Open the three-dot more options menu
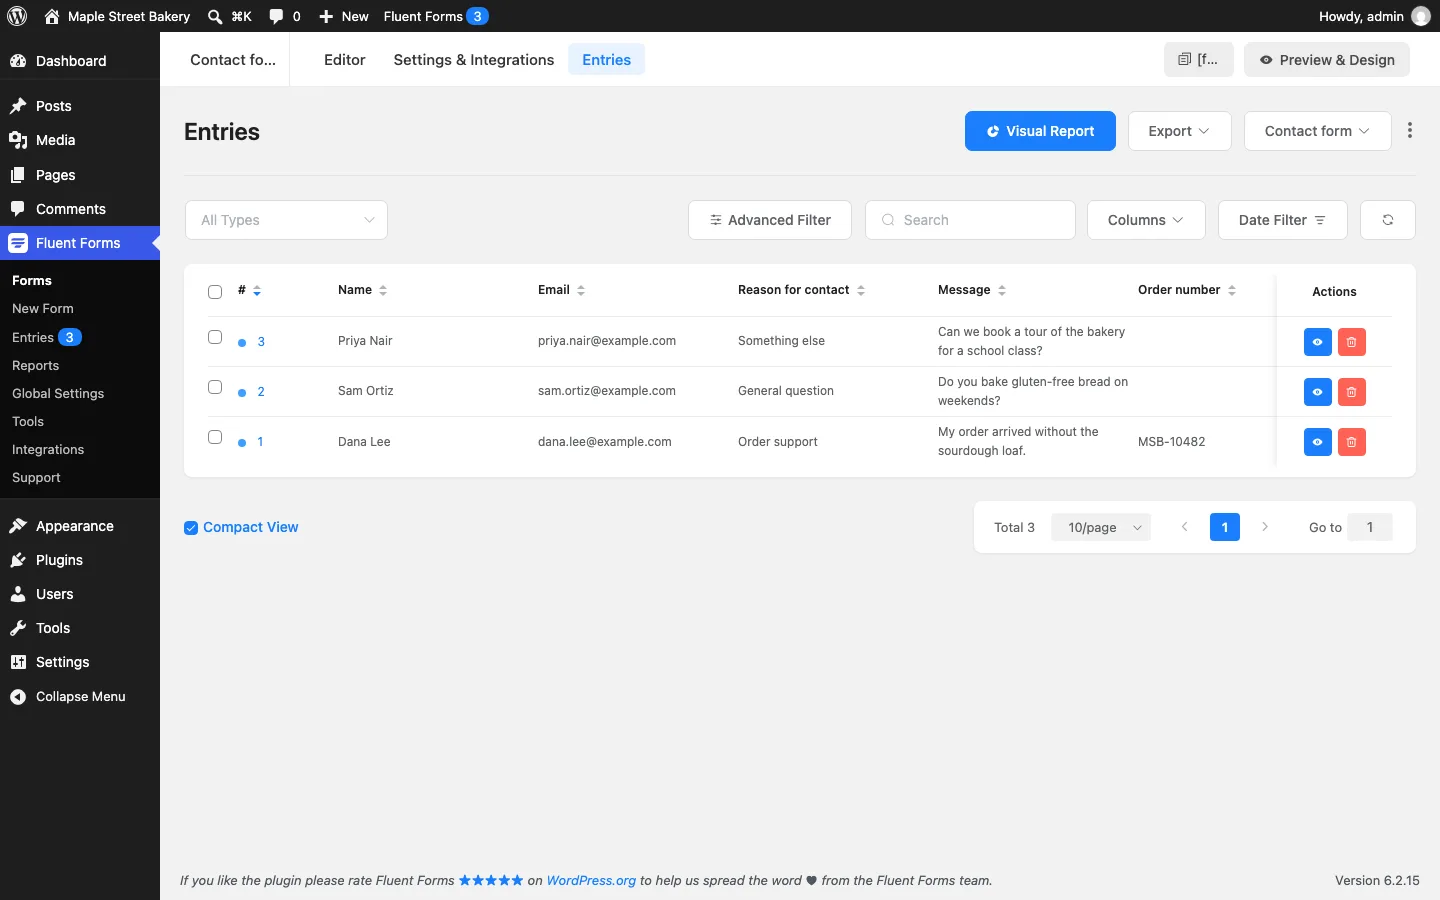The image size is (1440, 900). click(1410, 131)
